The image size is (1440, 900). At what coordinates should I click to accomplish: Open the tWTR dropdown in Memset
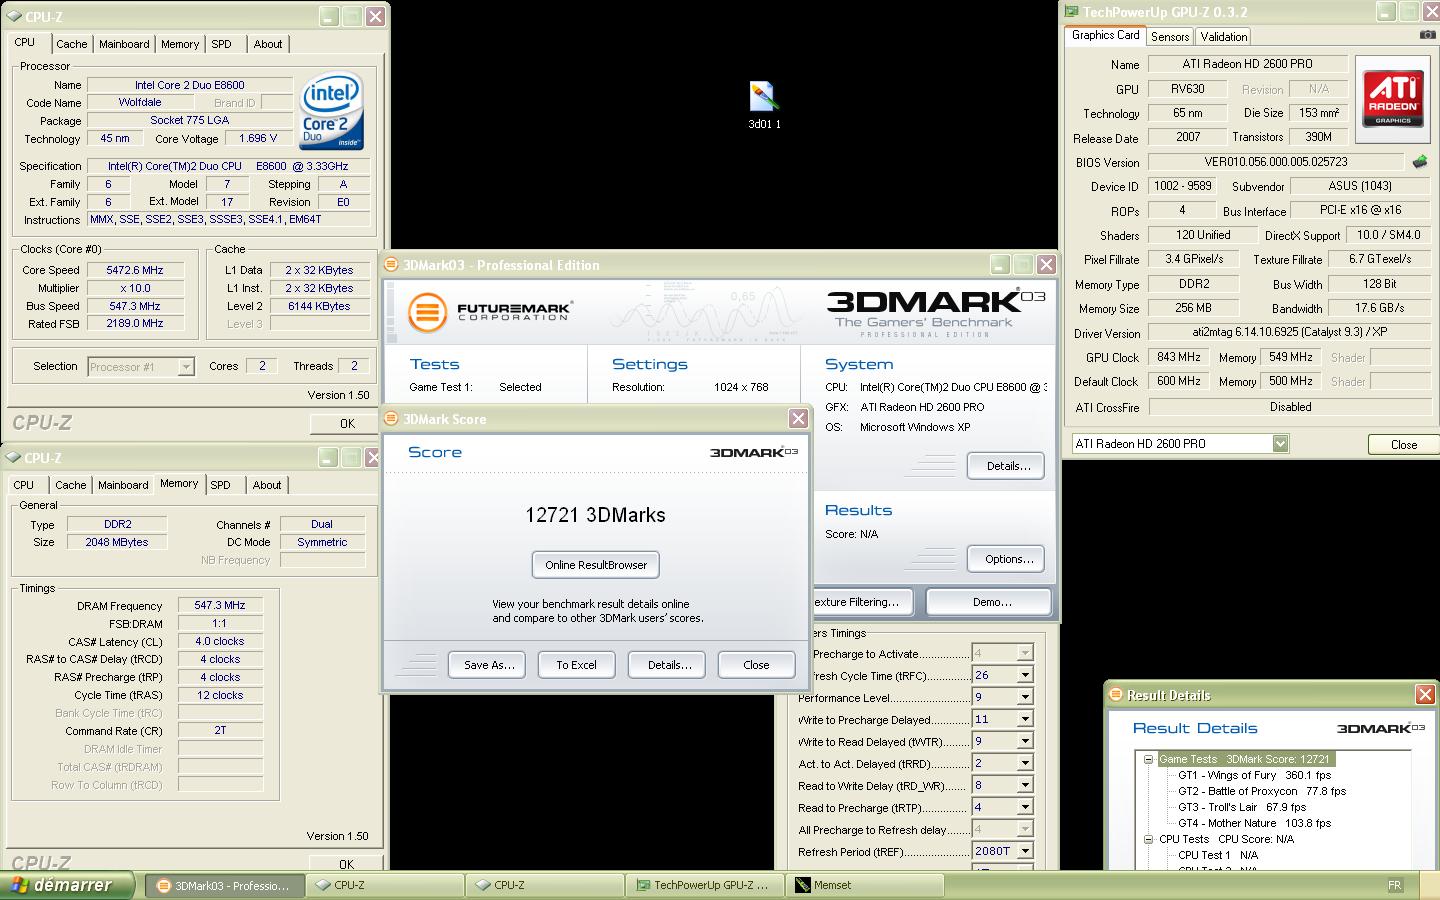(1024, 741)
